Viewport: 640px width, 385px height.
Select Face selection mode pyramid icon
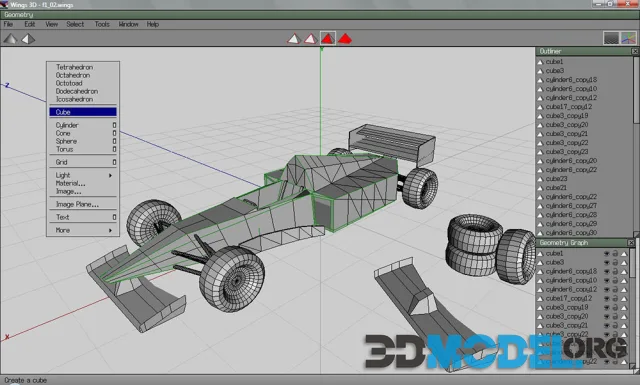[x=328, y=39]
